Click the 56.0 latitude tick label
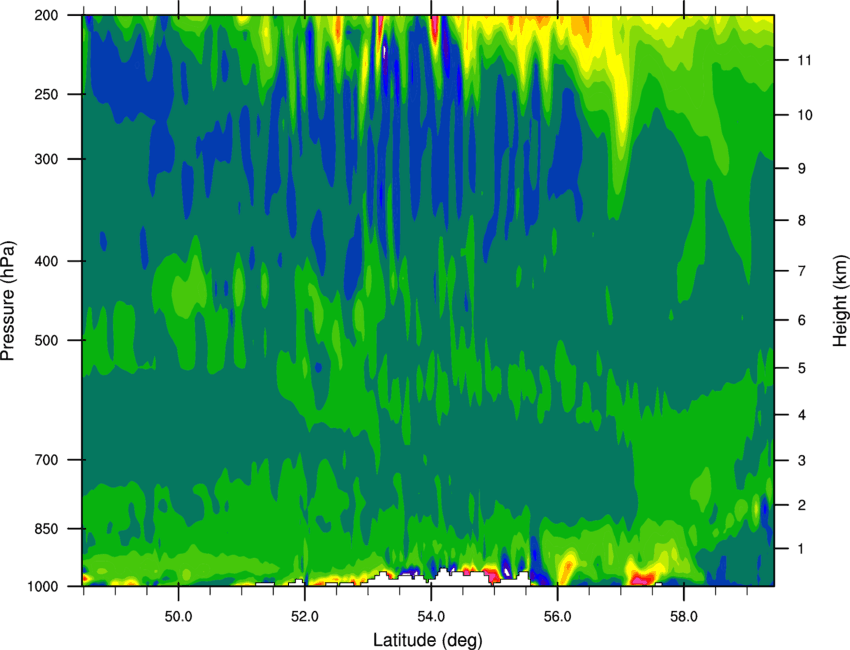 (x=558, y=617)
